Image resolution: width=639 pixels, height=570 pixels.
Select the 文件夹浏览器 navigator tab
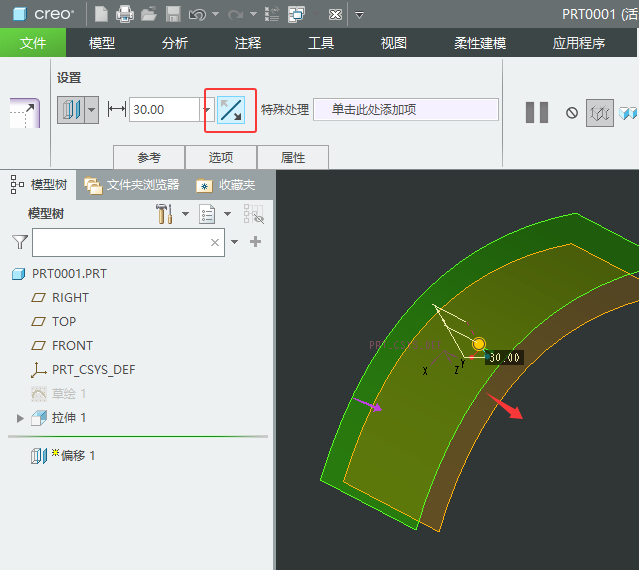(131, 185)
